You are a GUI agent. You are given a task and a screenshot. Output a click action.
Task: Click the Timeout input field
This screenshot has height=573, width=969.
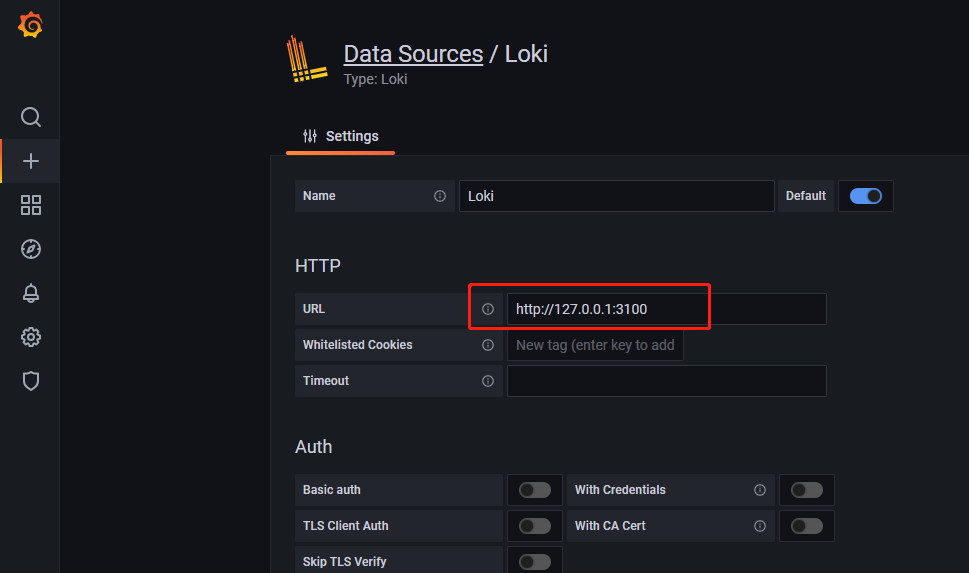pyautogui.click(x=666, y=381)
